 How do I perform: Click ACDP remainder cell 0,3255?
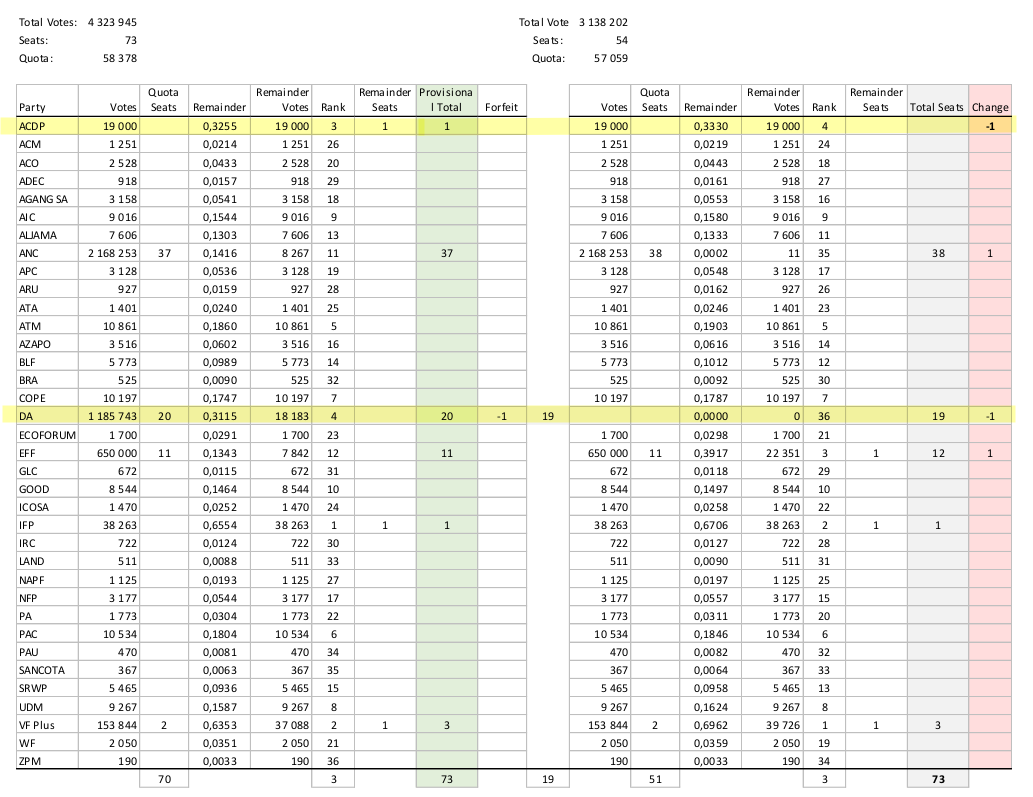[x=220, y=126]
